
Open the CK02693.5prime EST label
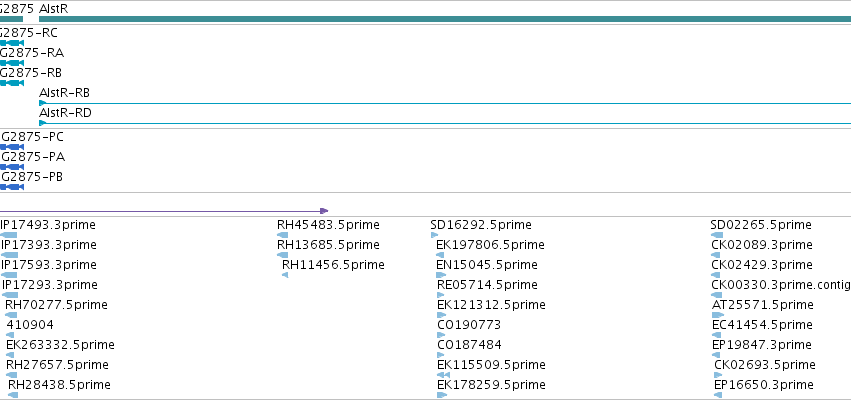[765, 365]
